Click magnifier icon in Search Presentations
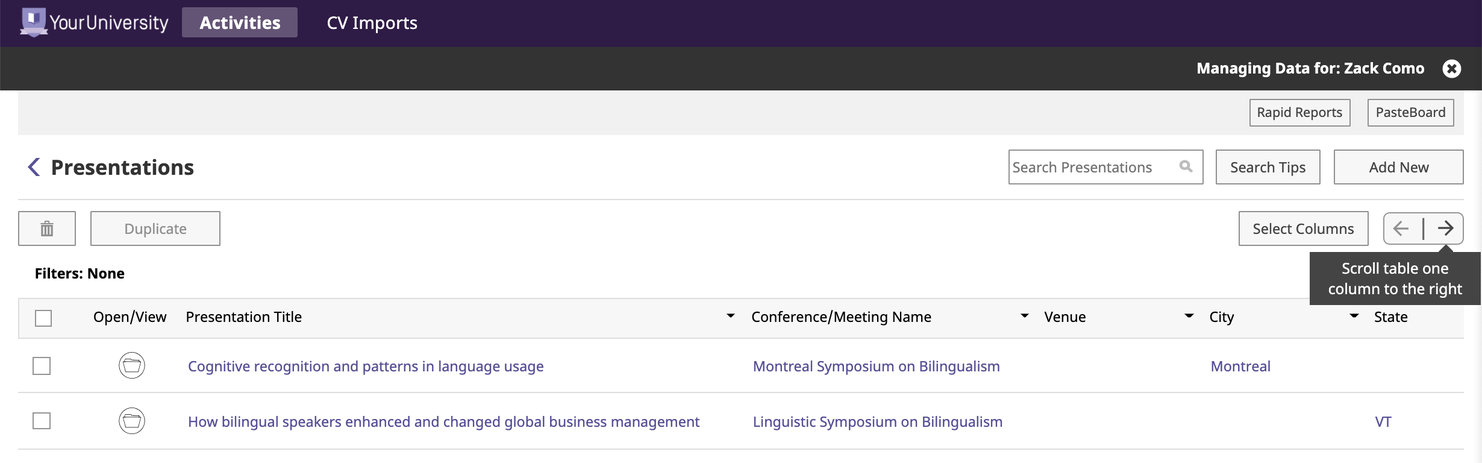The height and width of the screenshot is (463, 1482). click(x=1186, y=167)
